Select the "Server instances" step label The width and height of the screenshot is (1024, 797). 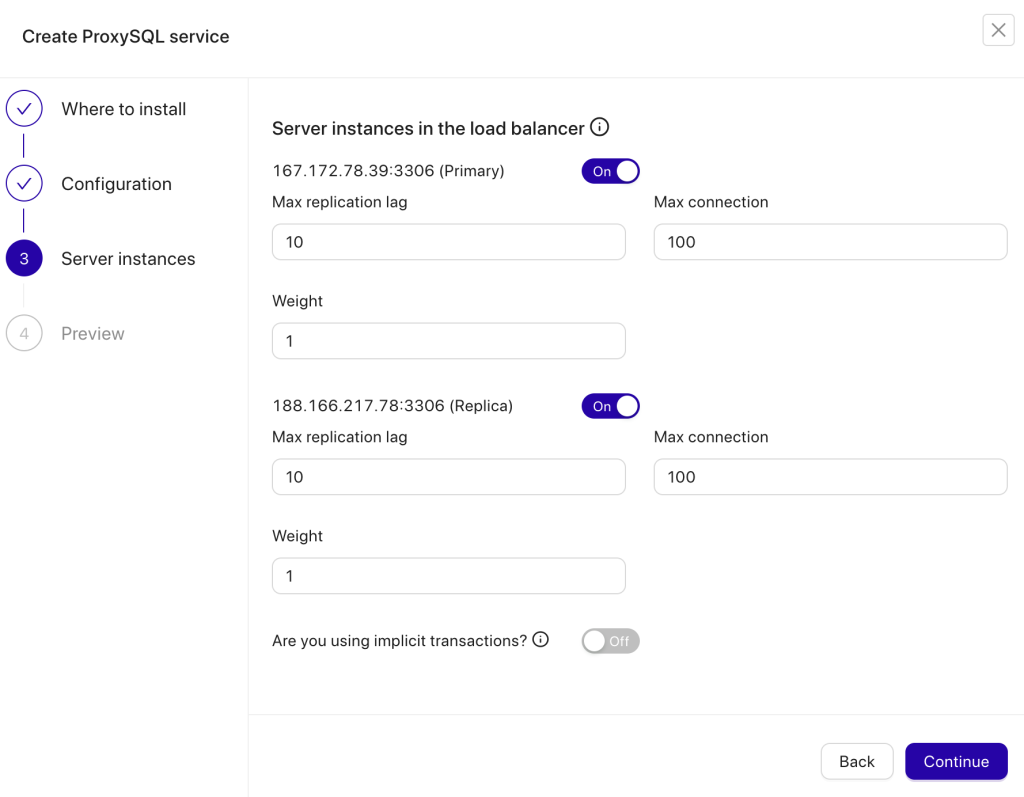pos(128,258)
